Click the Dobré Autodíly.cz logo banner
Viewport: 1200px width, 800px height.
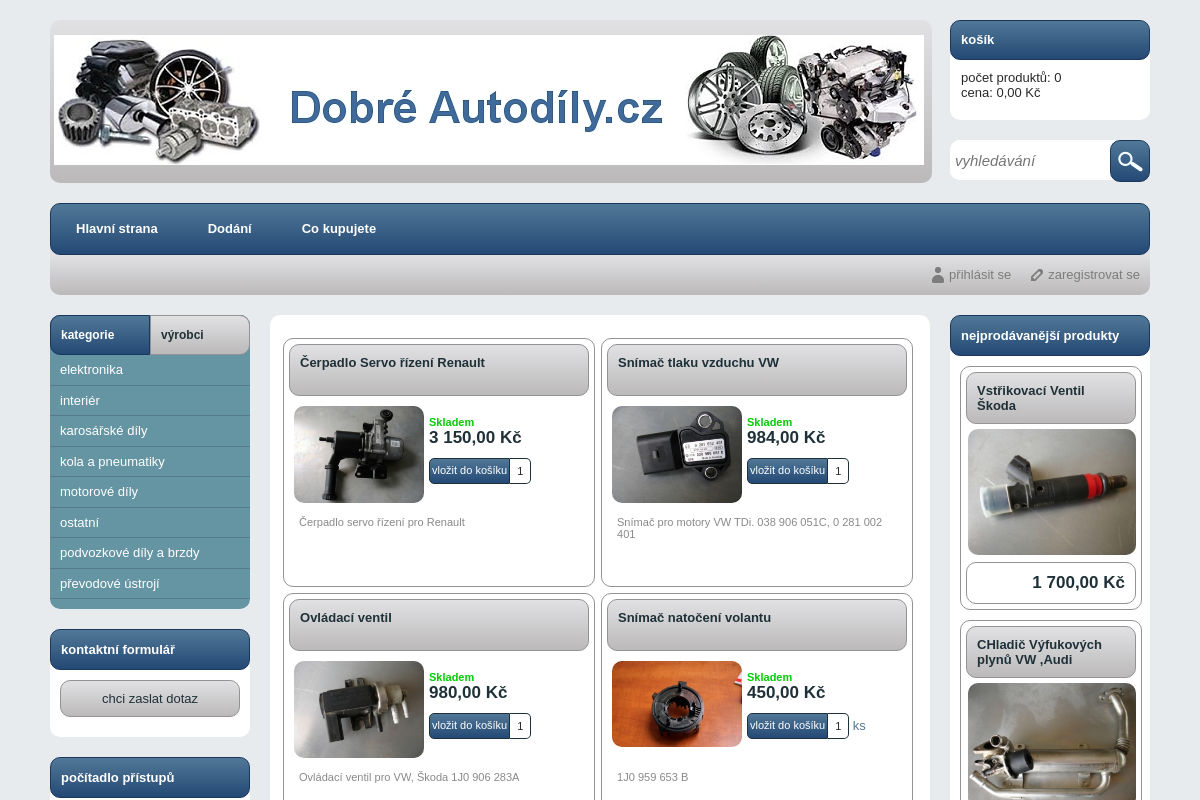[488, 100]
